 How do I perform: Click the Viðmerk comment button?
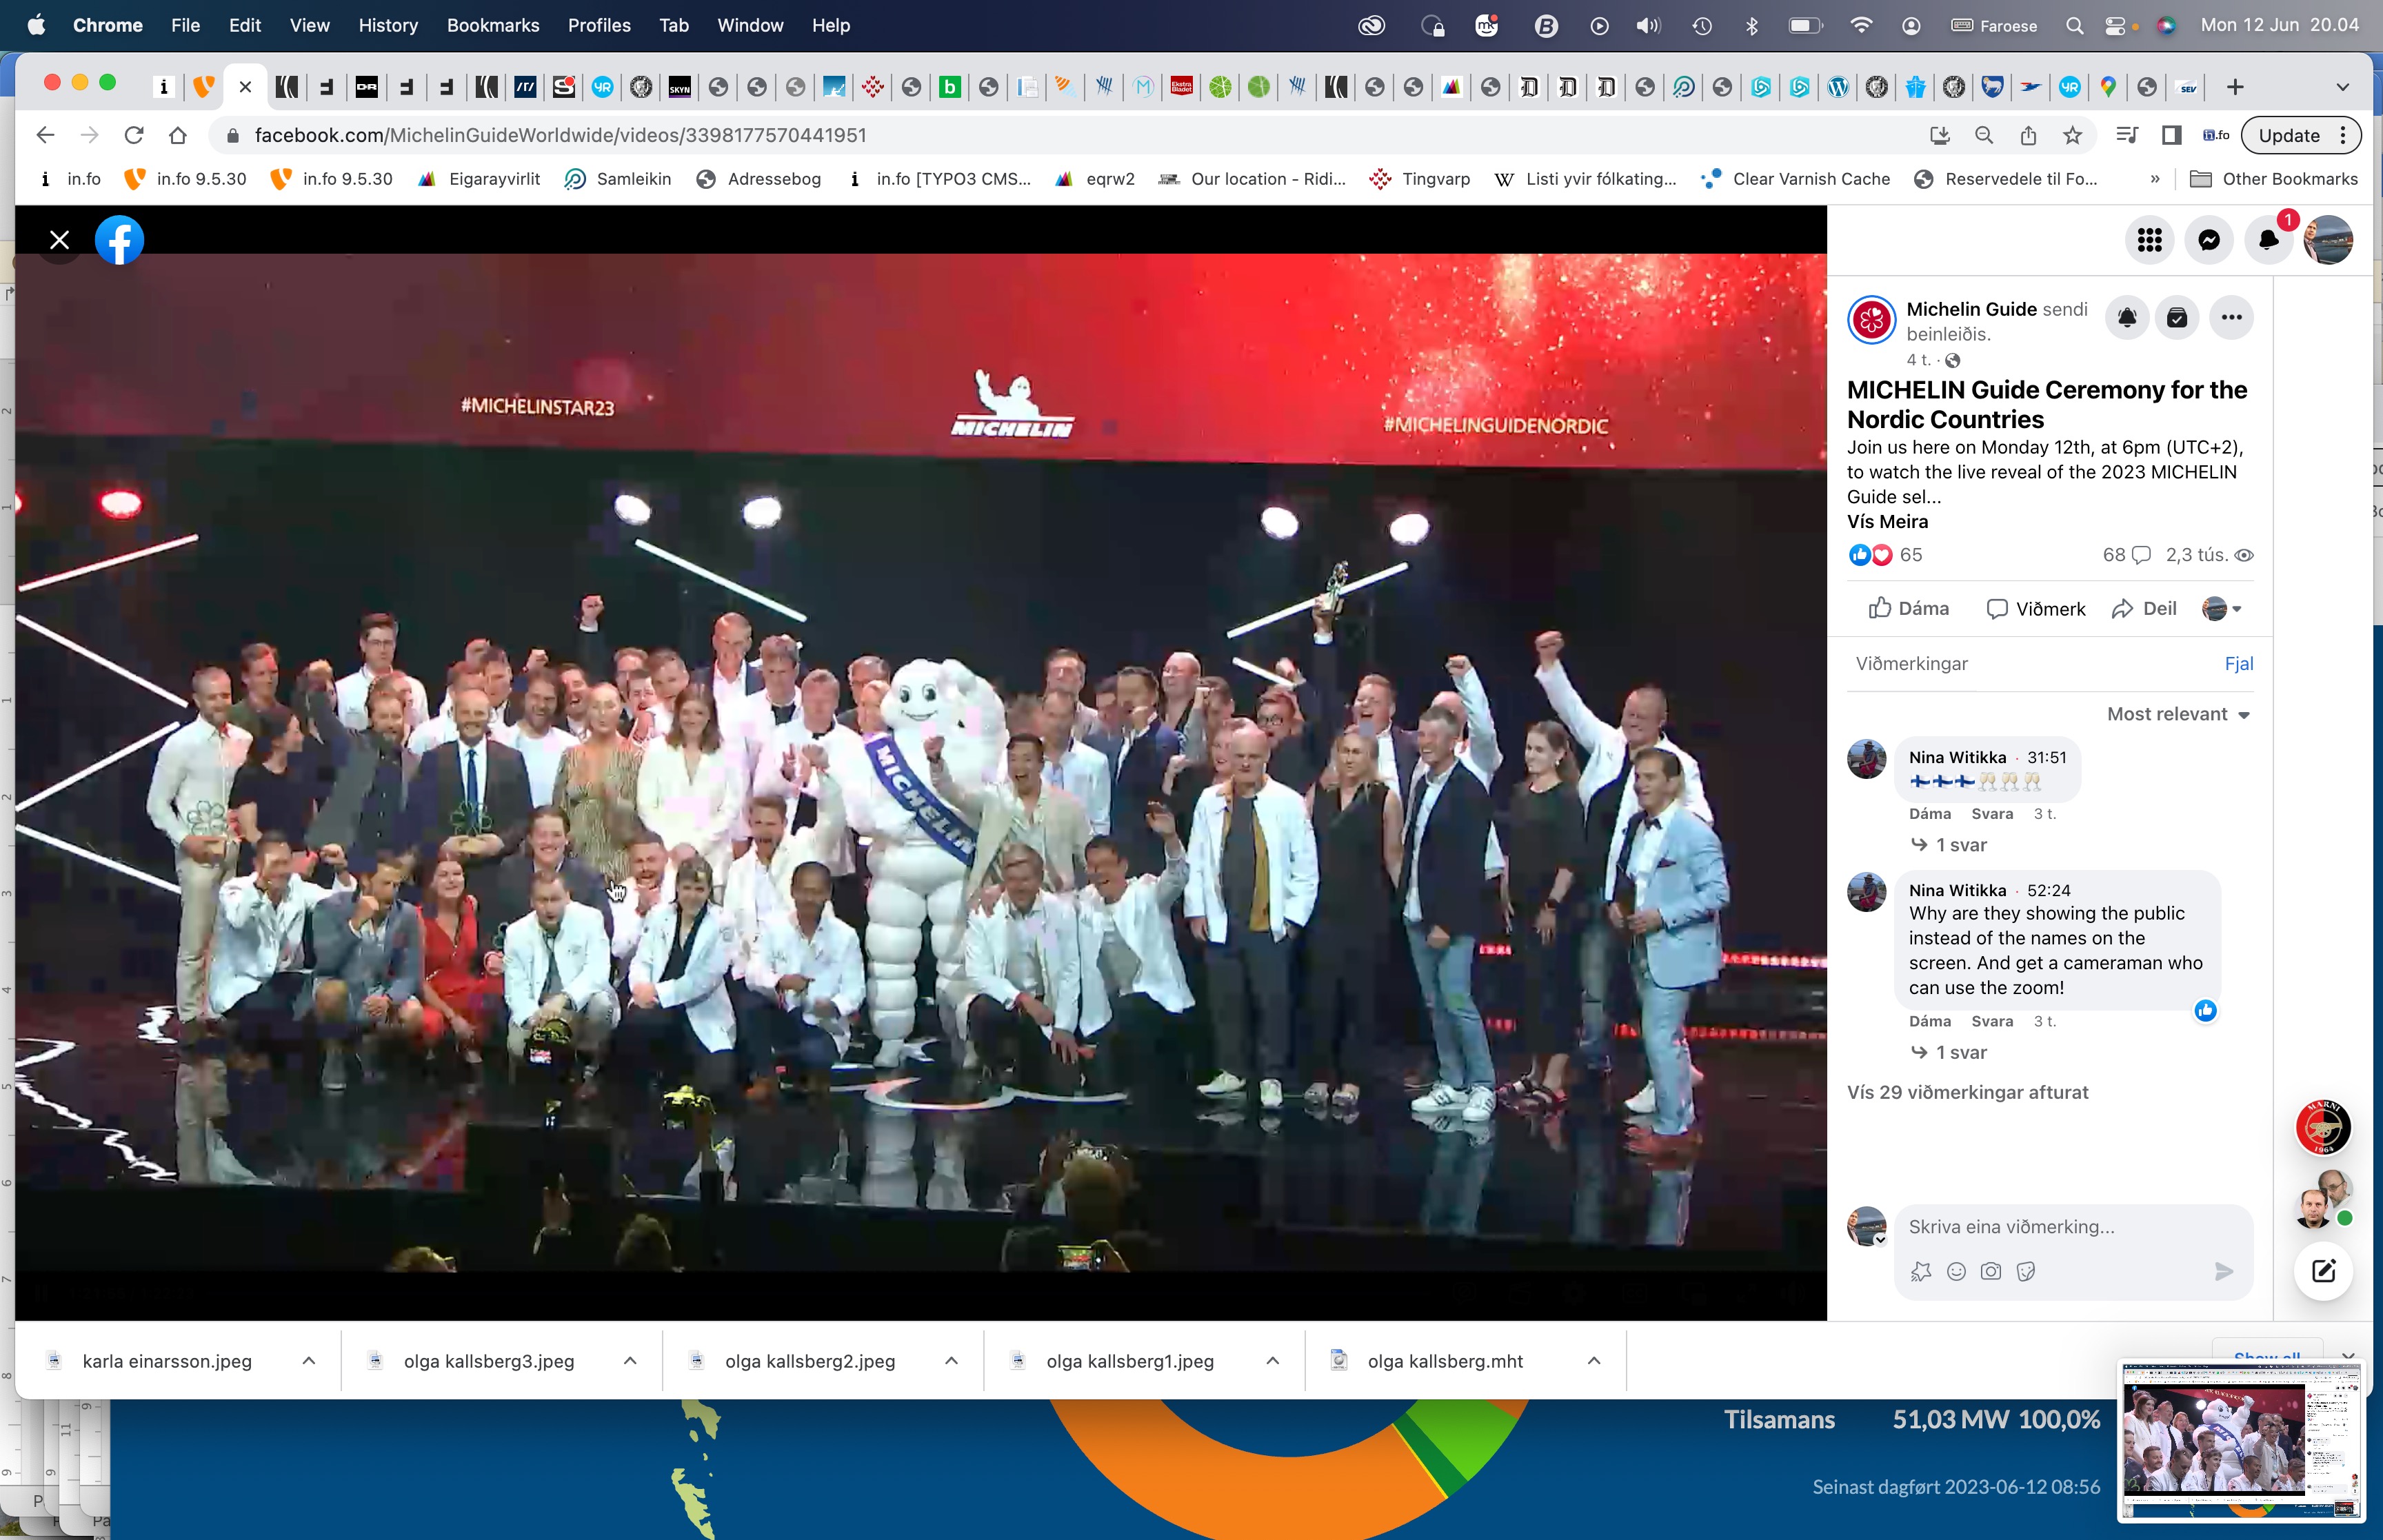tap(2036, 609)
